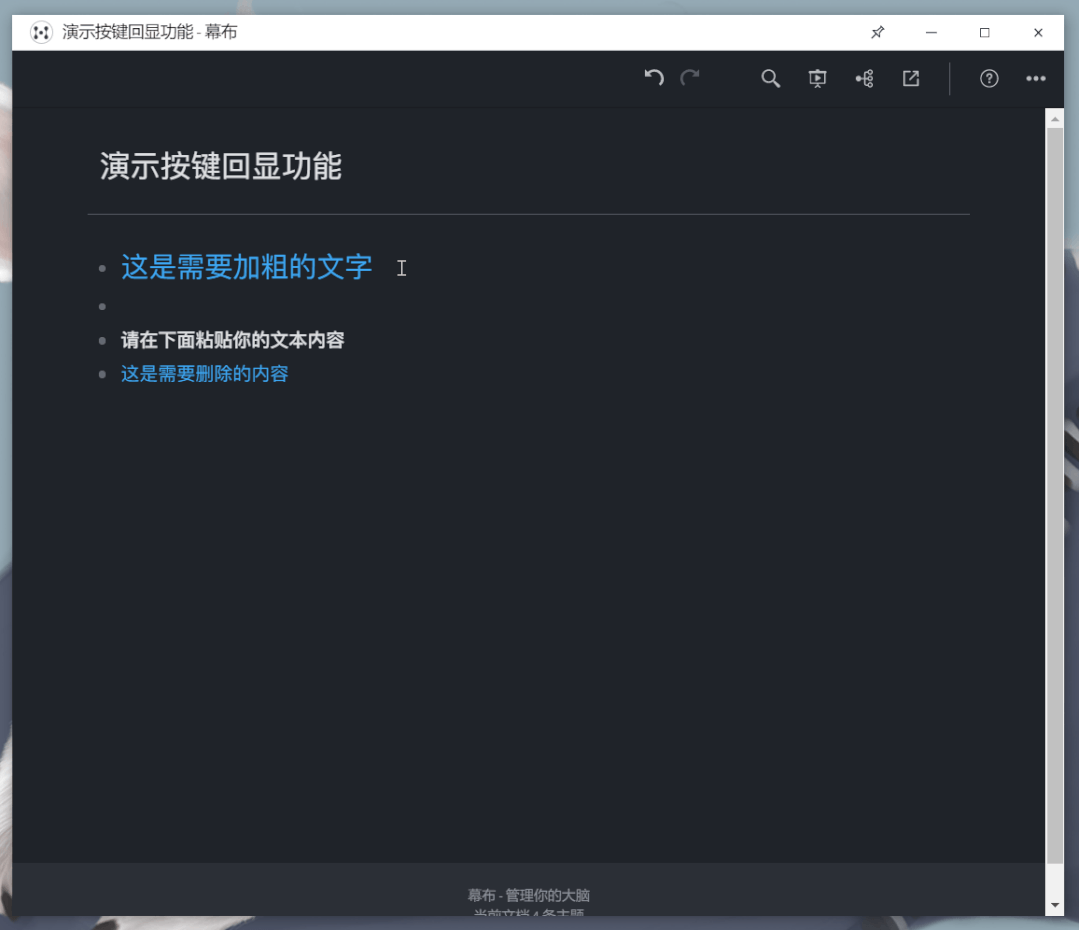1079x930 pixels.
Task: Click the bullet of 请在下面粘贴你的文本内容
Action: (x=103, y=341)
